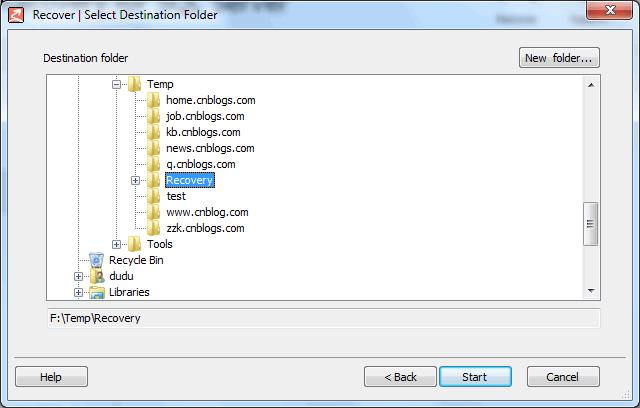Click the folder icon beside home.cnblogs.com

pos(153,100)
